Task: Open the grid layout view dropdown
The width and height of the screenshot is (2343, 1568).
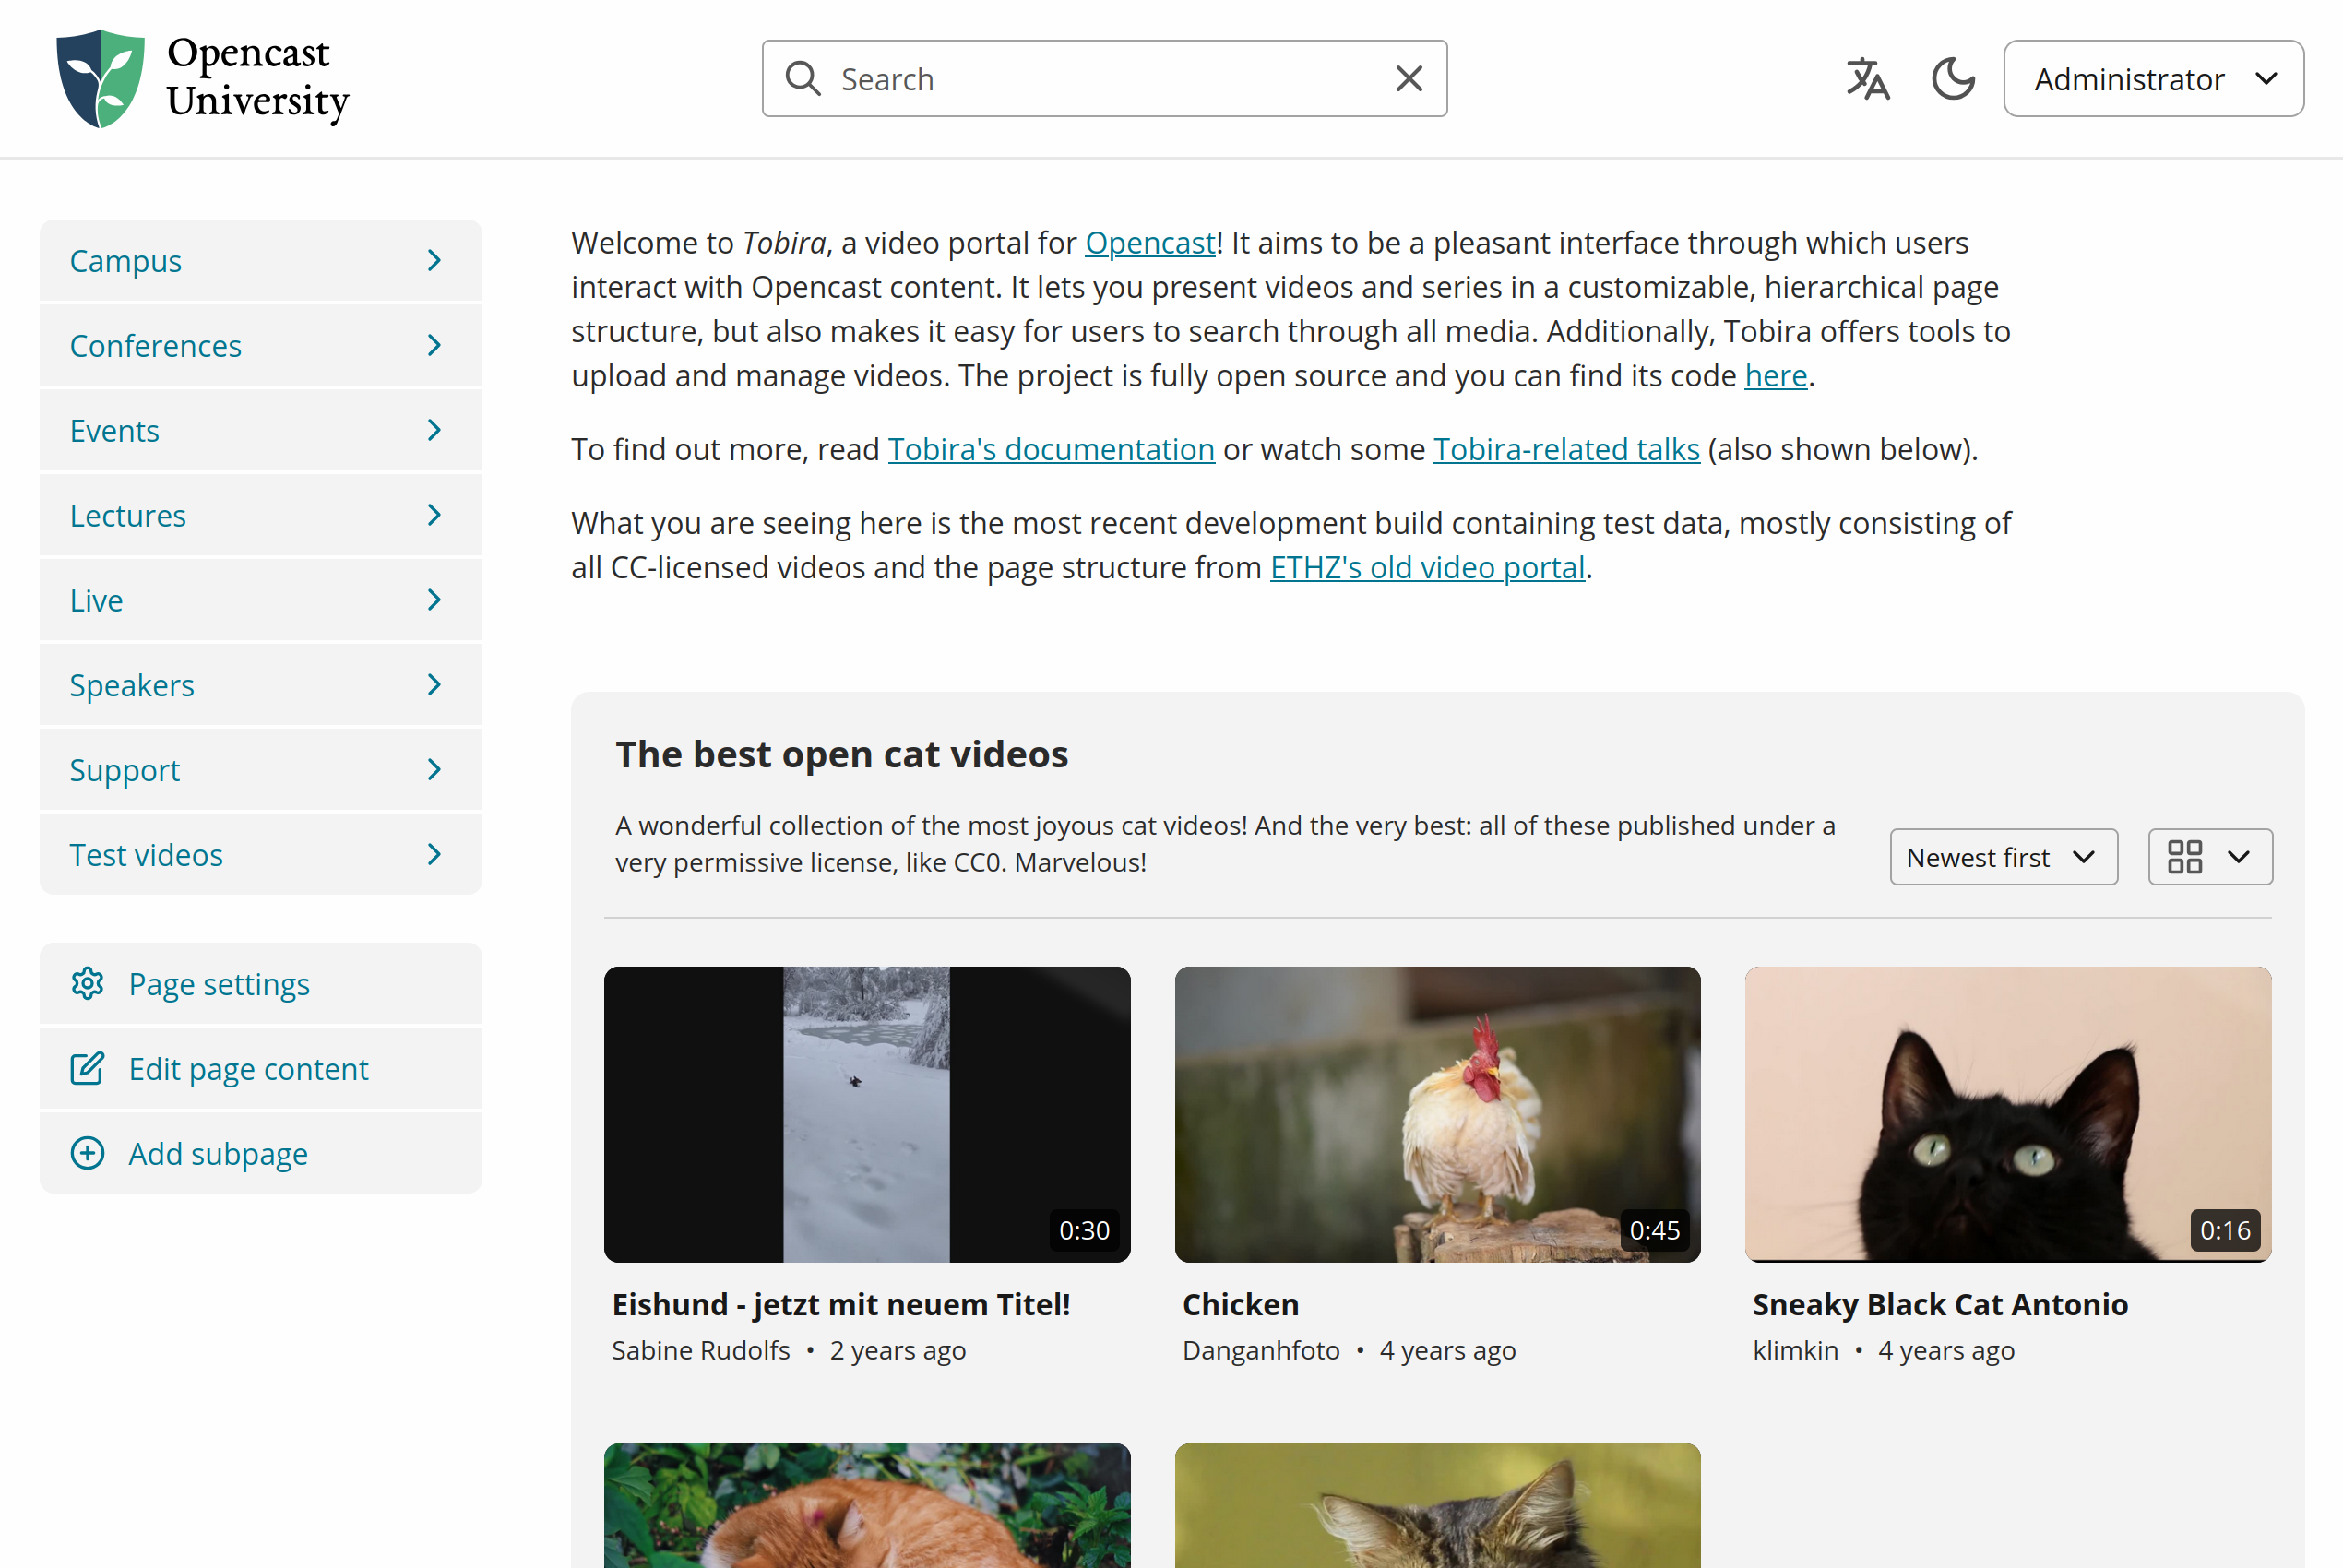Action: (x=2209, y=857)
